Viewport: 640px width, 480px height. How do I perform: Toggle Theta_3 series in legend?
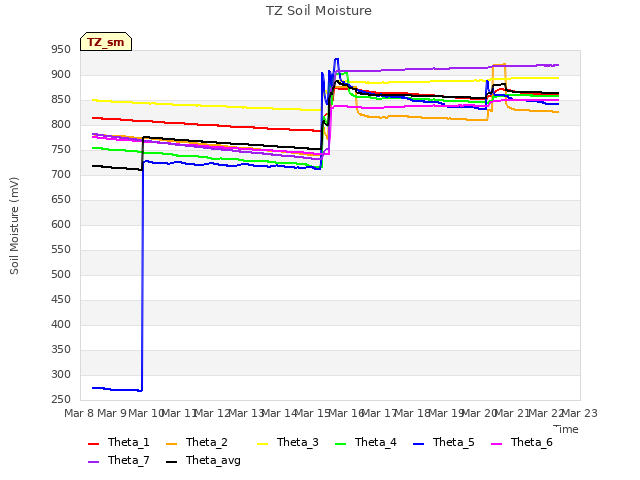[x=288, y=442]
